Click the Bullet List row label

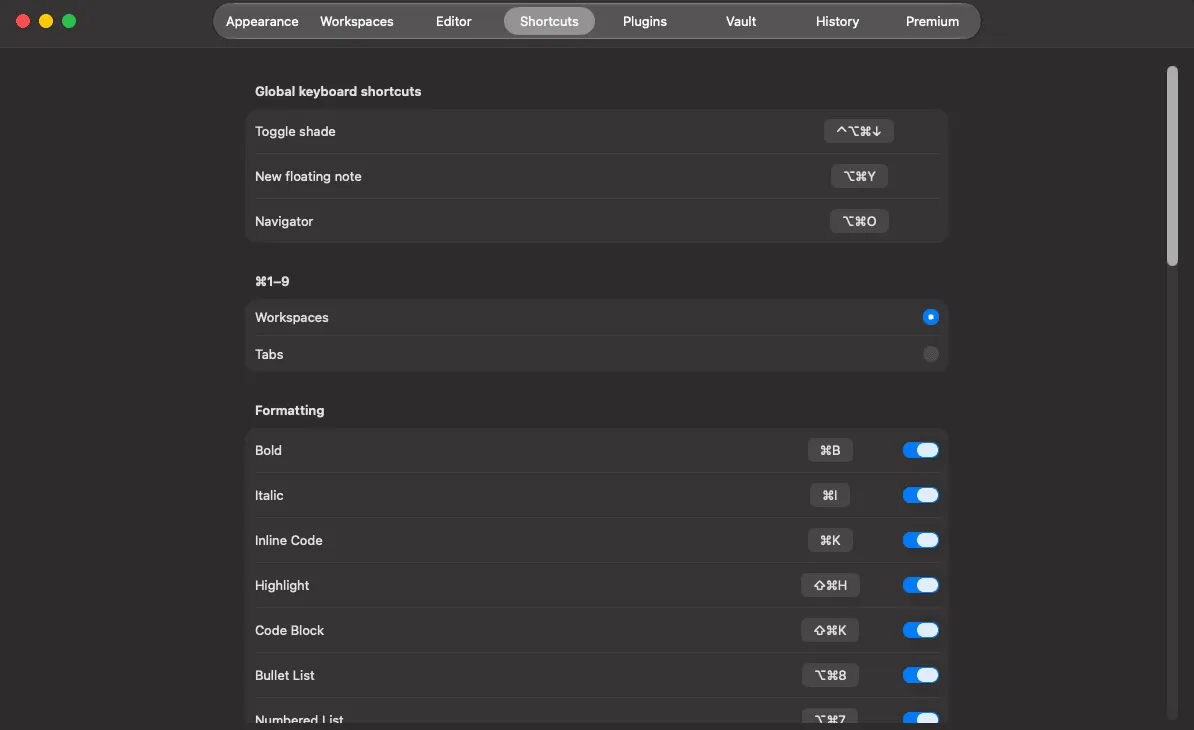point(284,674)
